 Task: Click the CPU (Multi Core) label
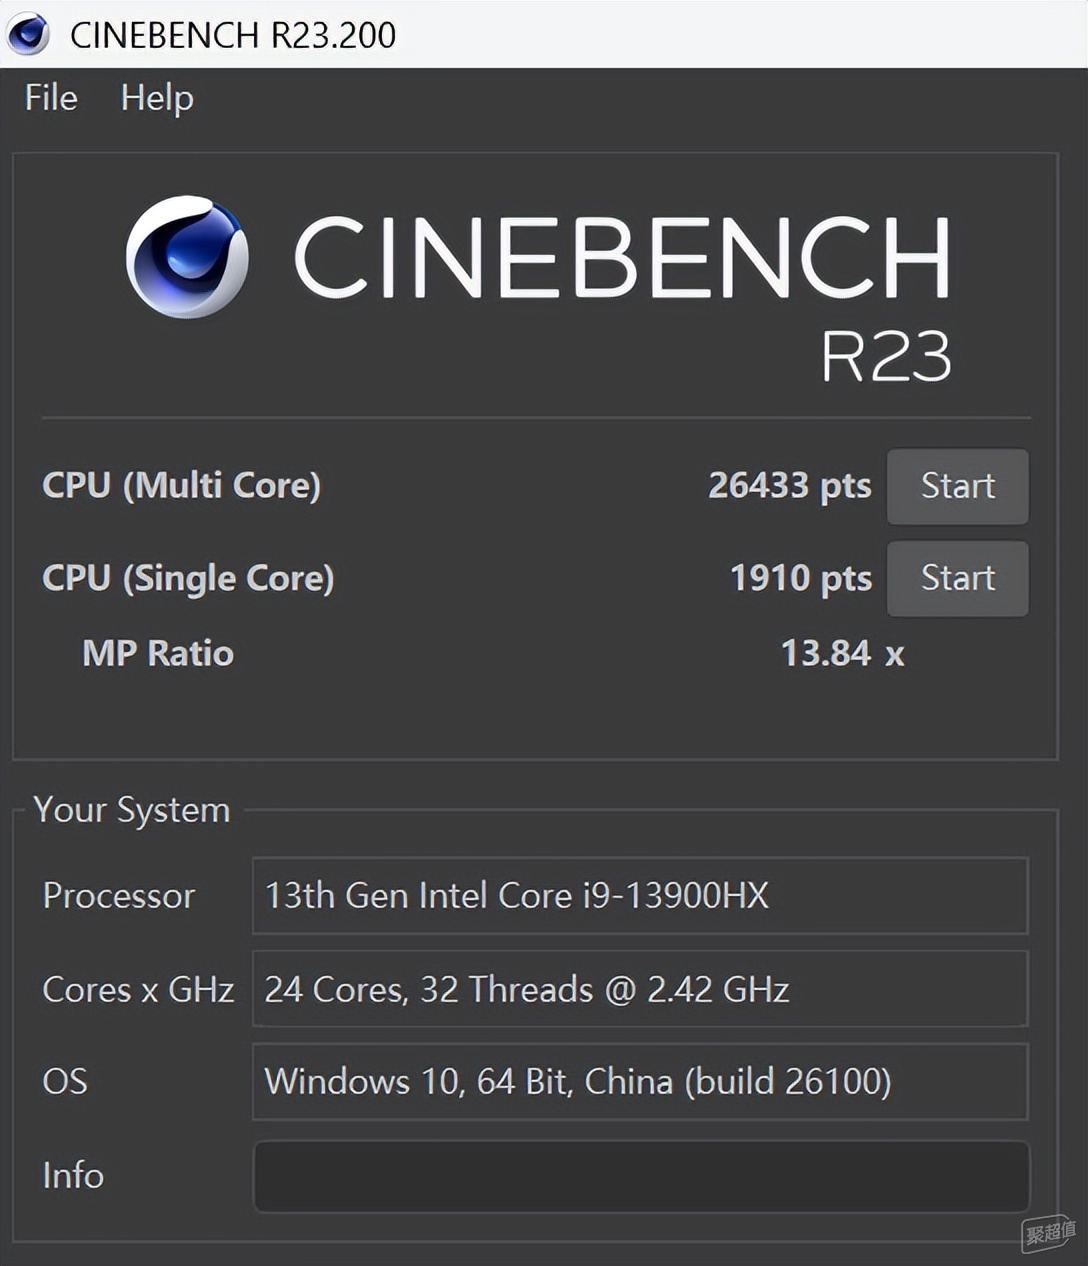181,486
